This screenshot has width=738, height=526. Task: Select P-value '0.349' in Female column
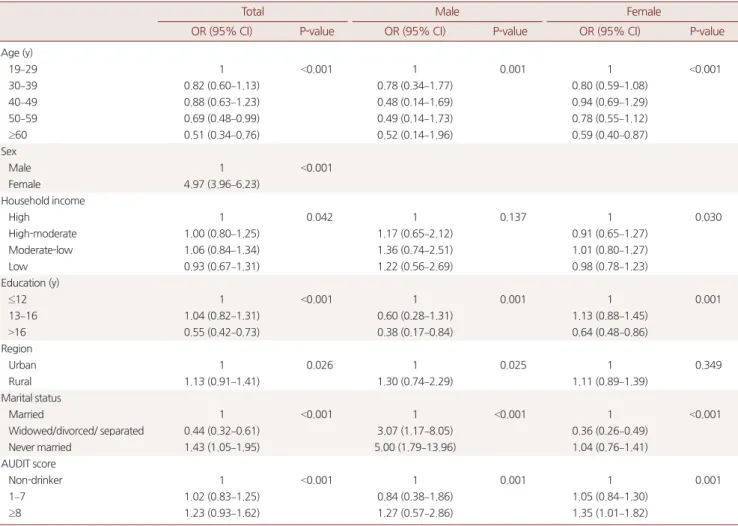pos(708,366)
